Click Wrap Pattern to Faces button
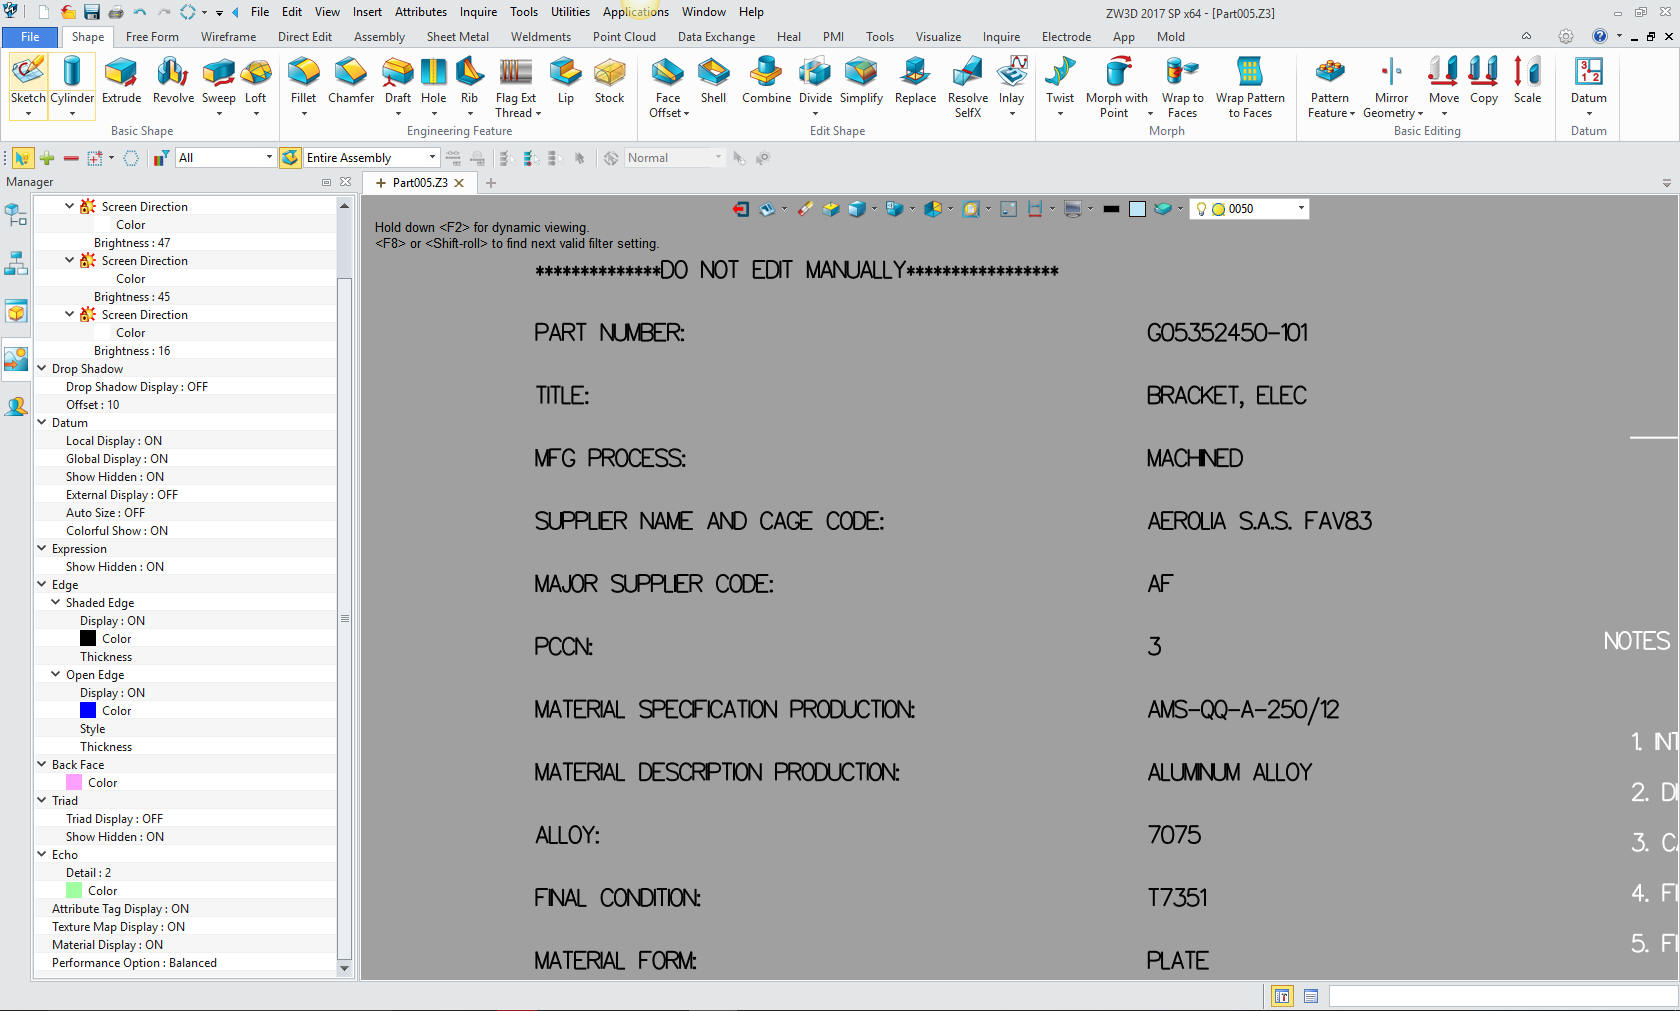The width and height of the screenshot is (1680, 1011). click(1250, 87)
